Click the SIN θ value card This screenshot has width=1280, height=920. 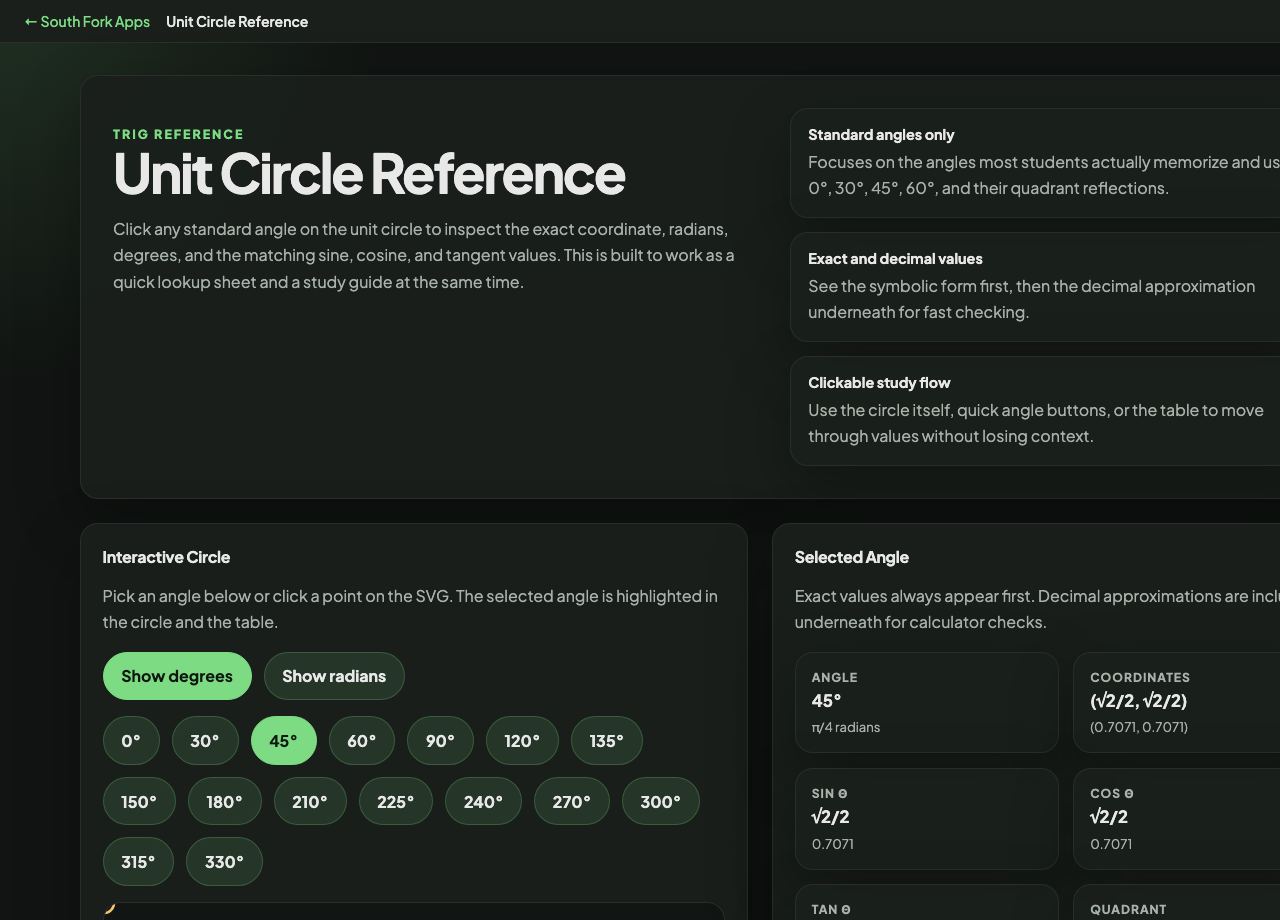coord(927,819)
